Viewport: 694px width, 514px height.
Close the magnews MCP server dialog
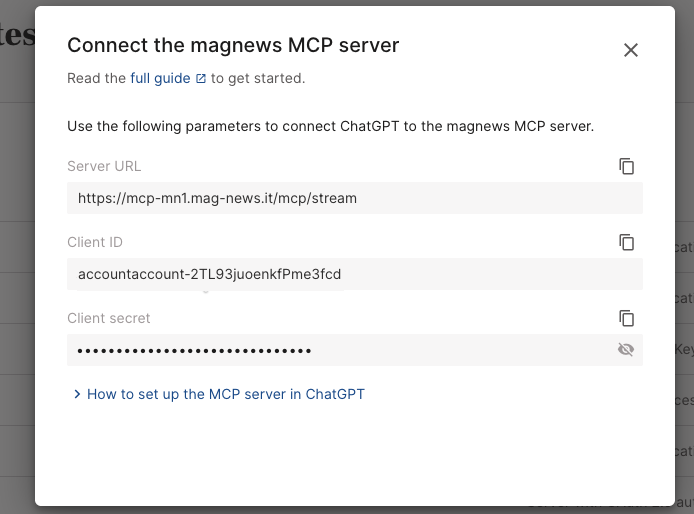point(630,50)
